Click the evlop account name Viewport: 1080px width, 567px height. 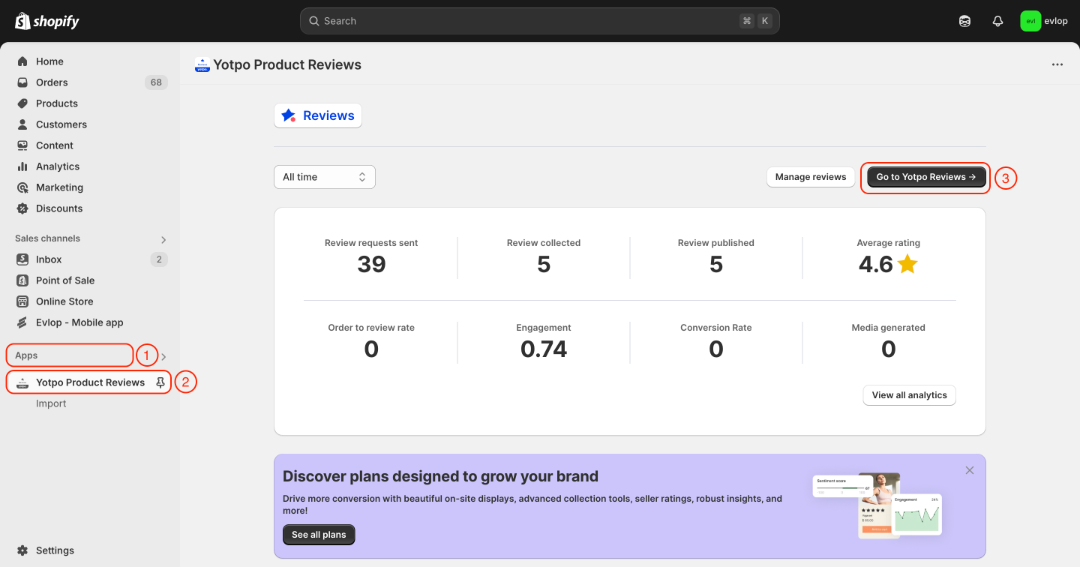point(1056,21)
